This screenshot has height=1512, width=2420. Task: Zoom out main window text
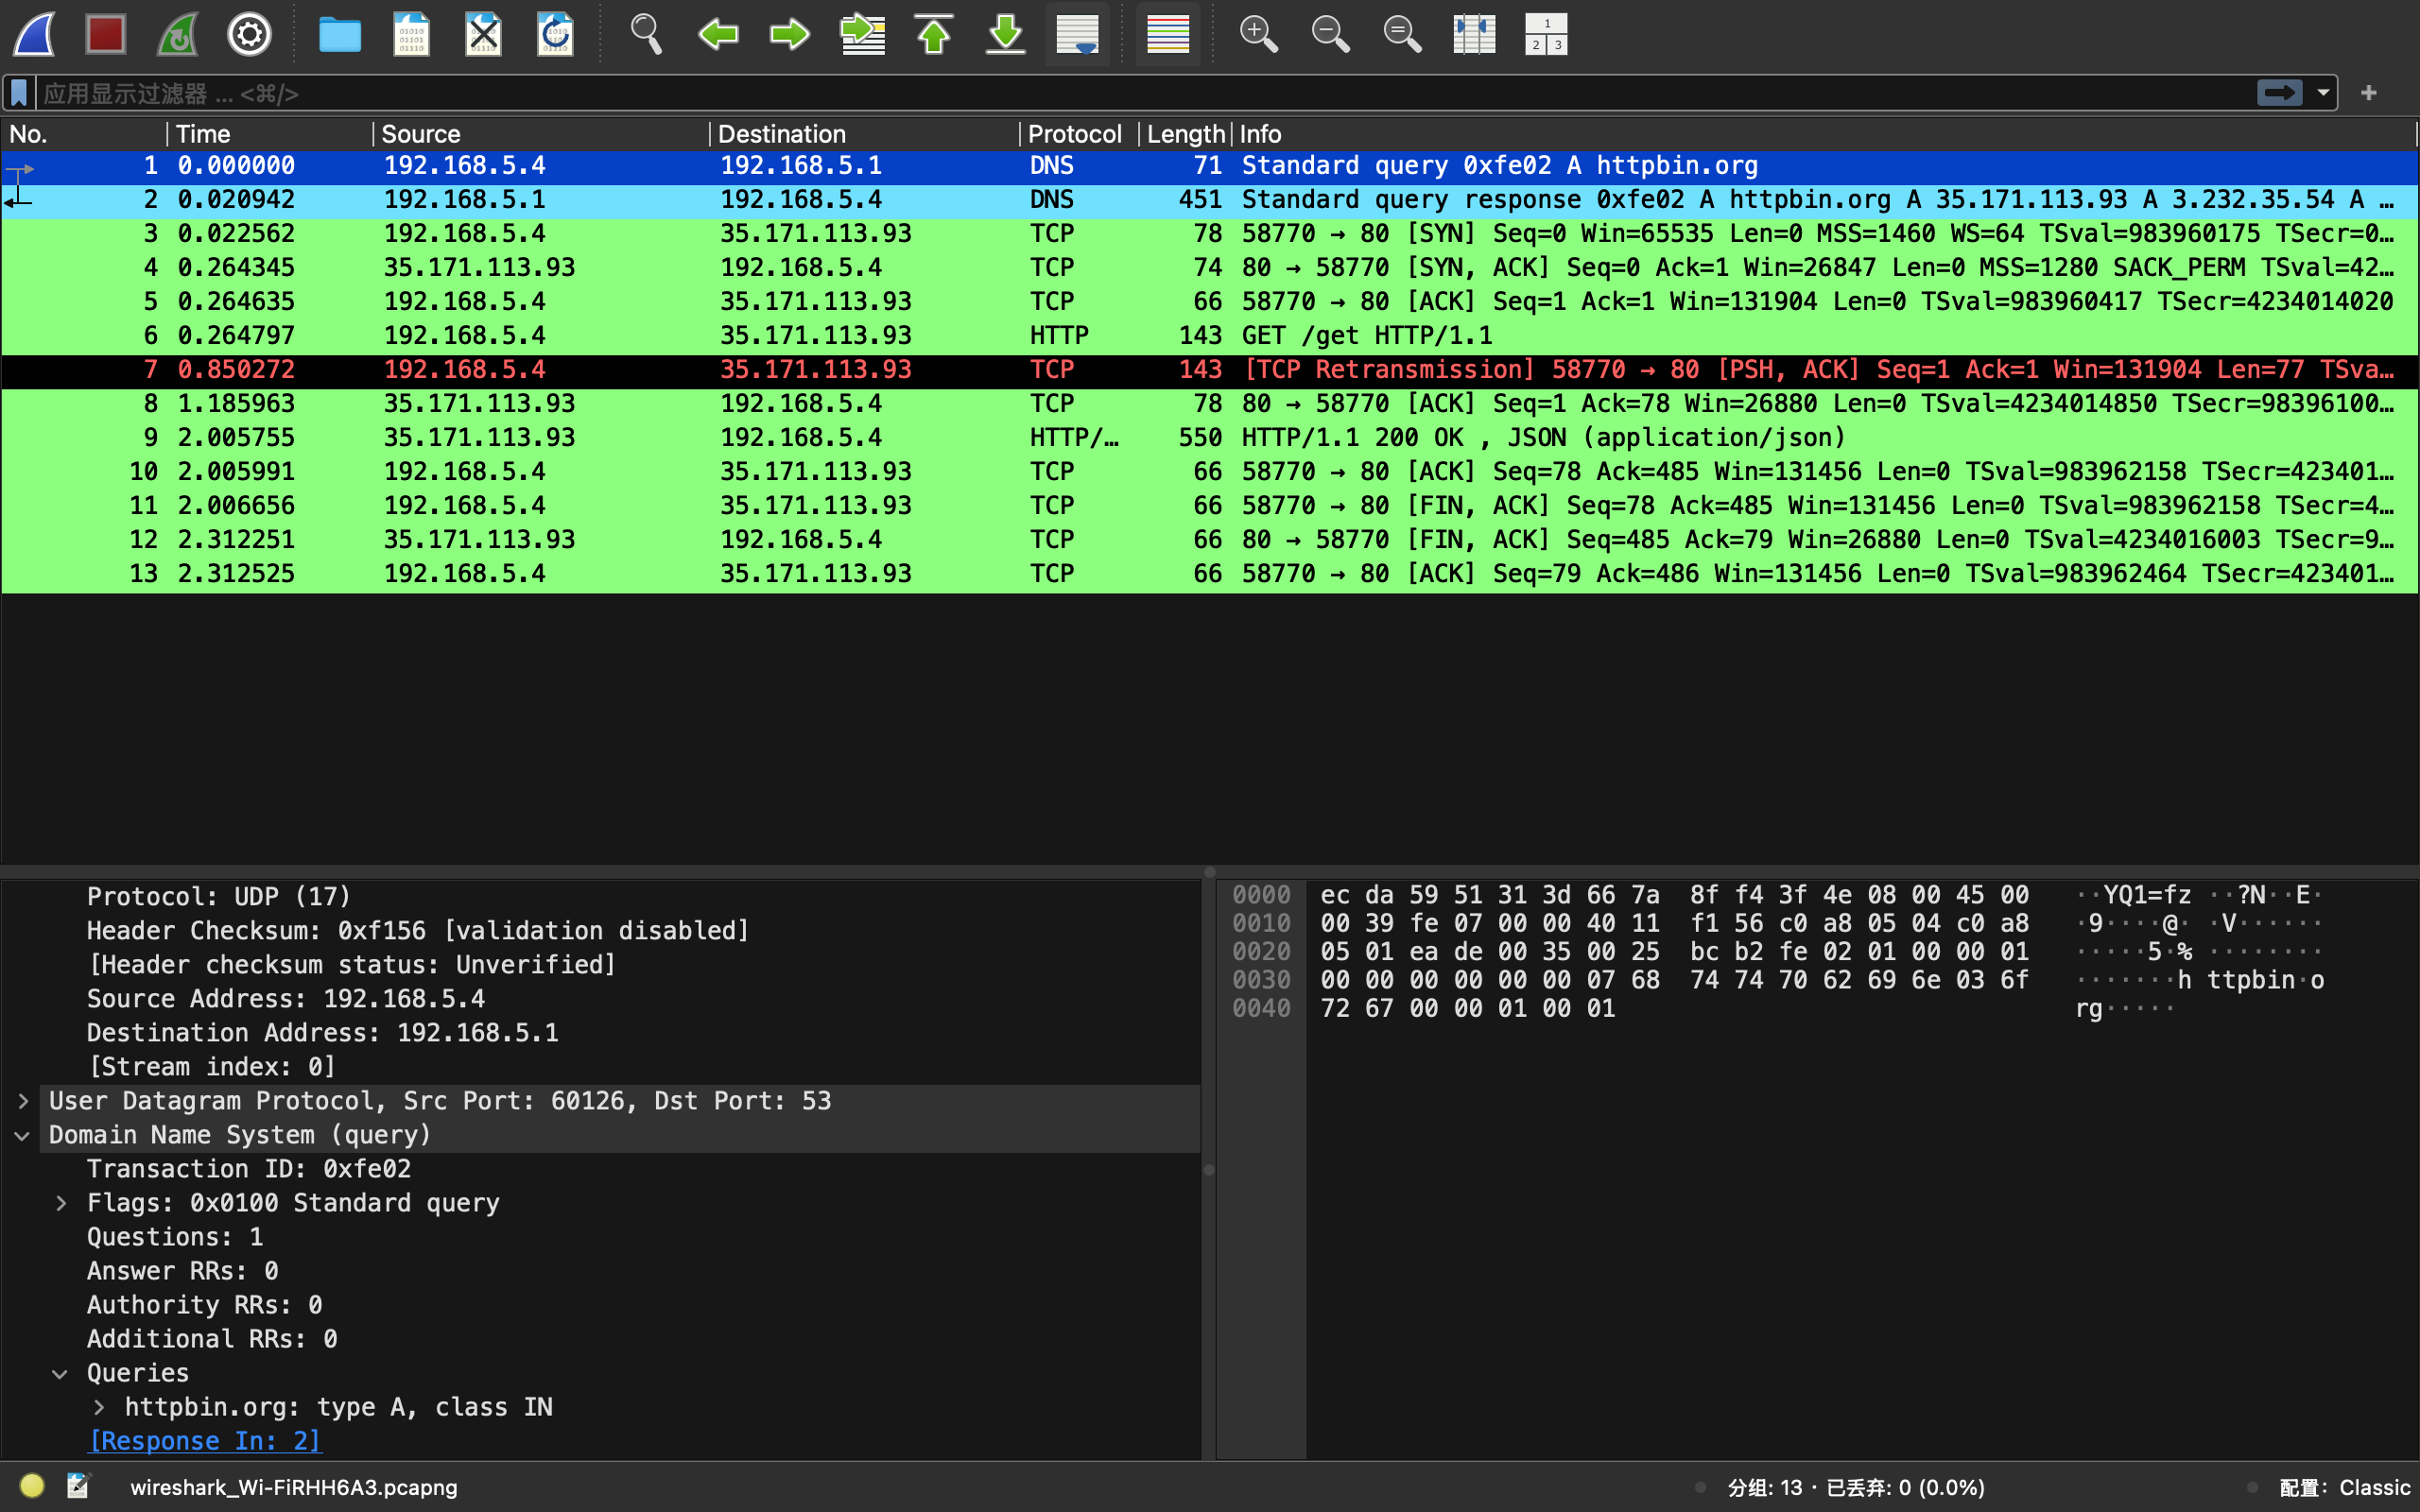point(1331,34)
